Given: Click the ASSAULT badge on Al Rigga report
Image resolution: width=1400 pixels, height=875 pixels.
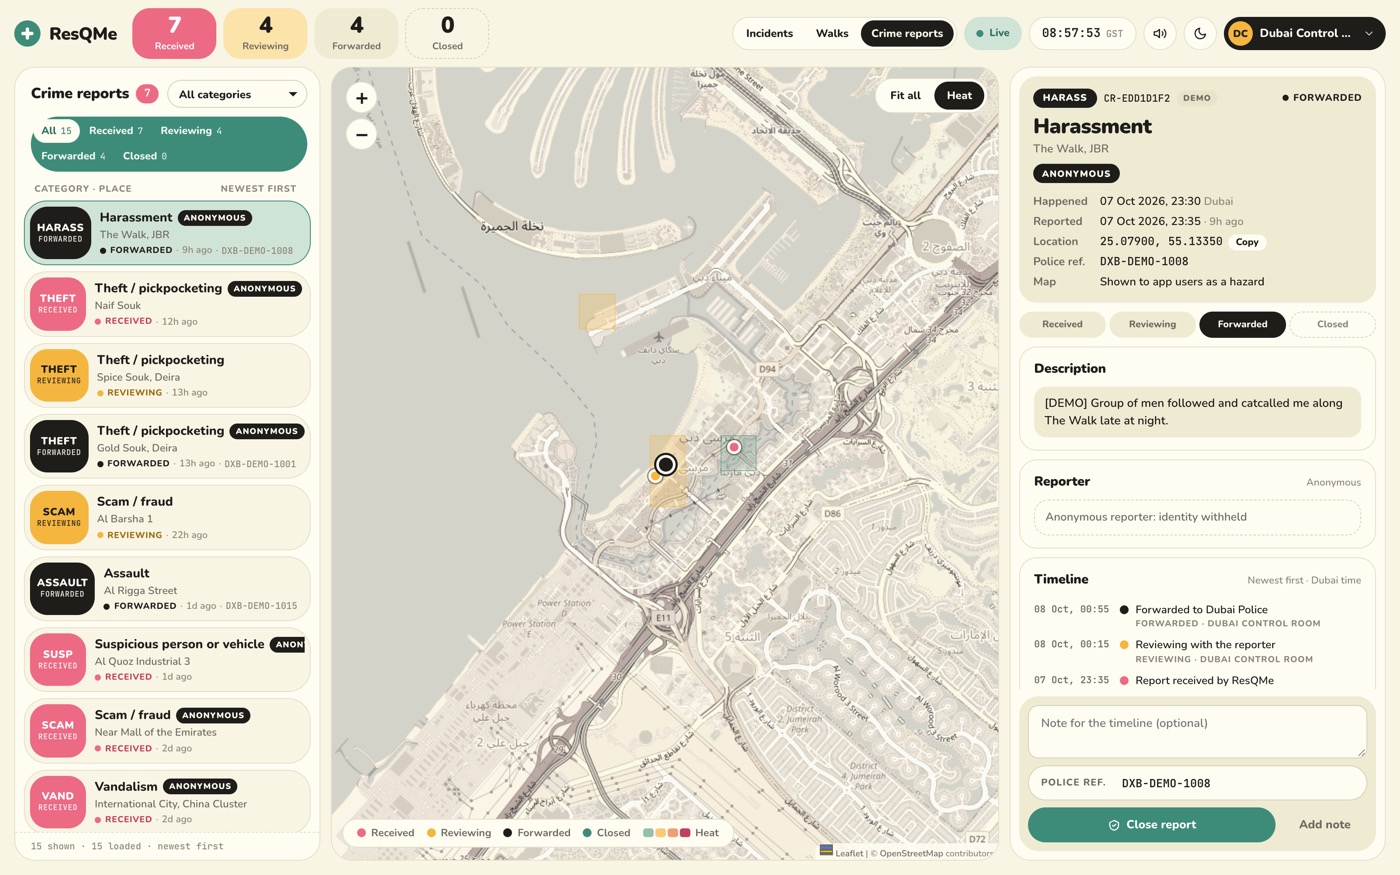Looking at the screenshot, I should (62, 588).
